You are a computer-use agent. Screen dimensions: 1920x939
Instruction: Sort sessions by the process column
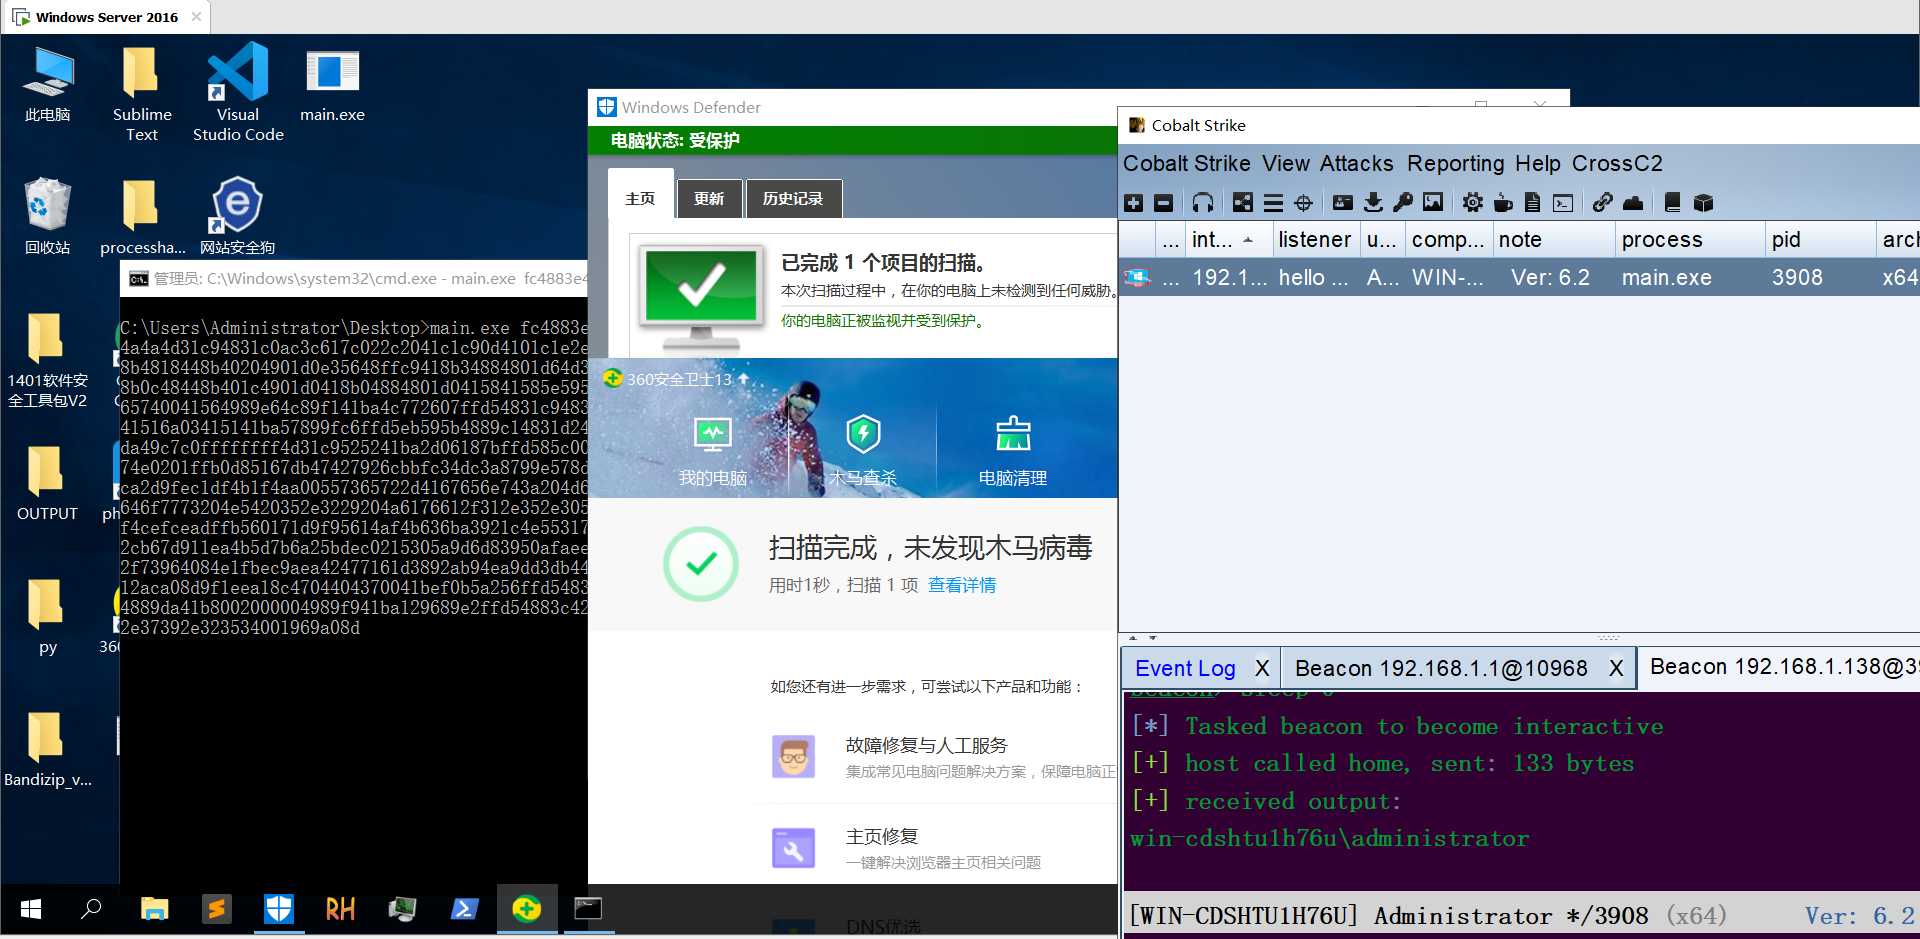coord(1689,240)
